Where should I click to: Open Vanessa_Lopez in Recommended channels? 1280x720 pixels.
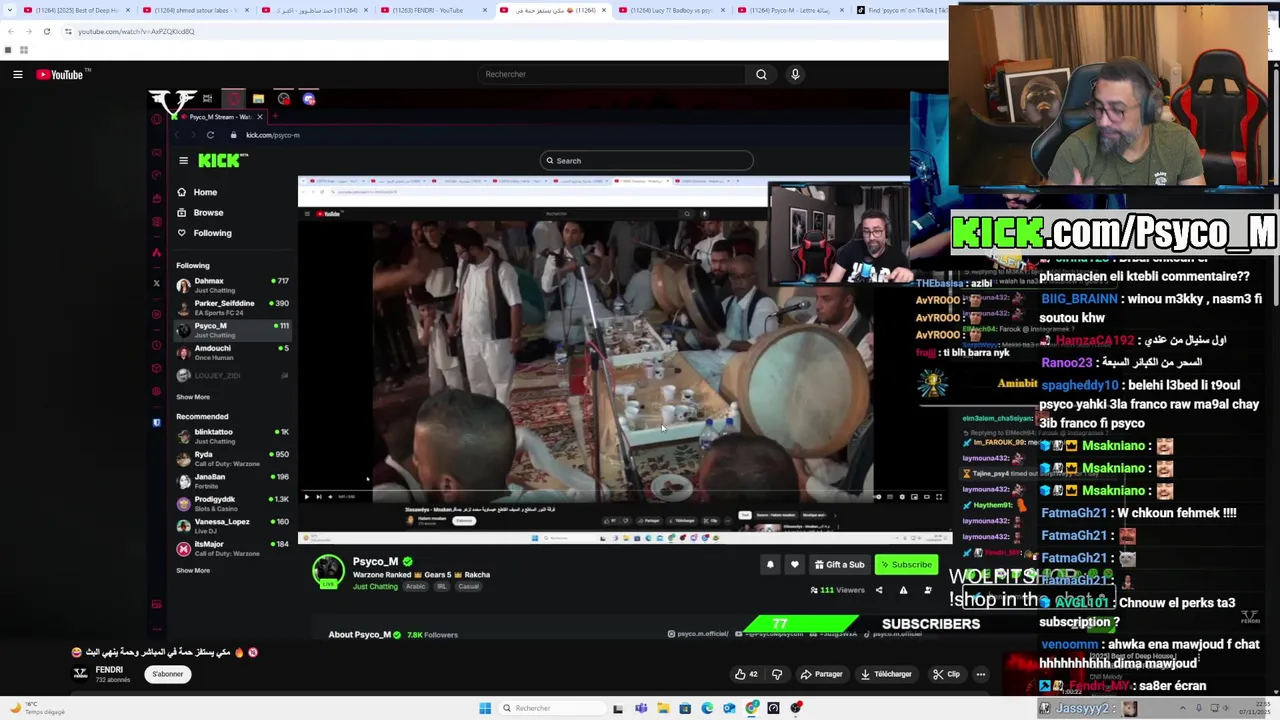232,526
